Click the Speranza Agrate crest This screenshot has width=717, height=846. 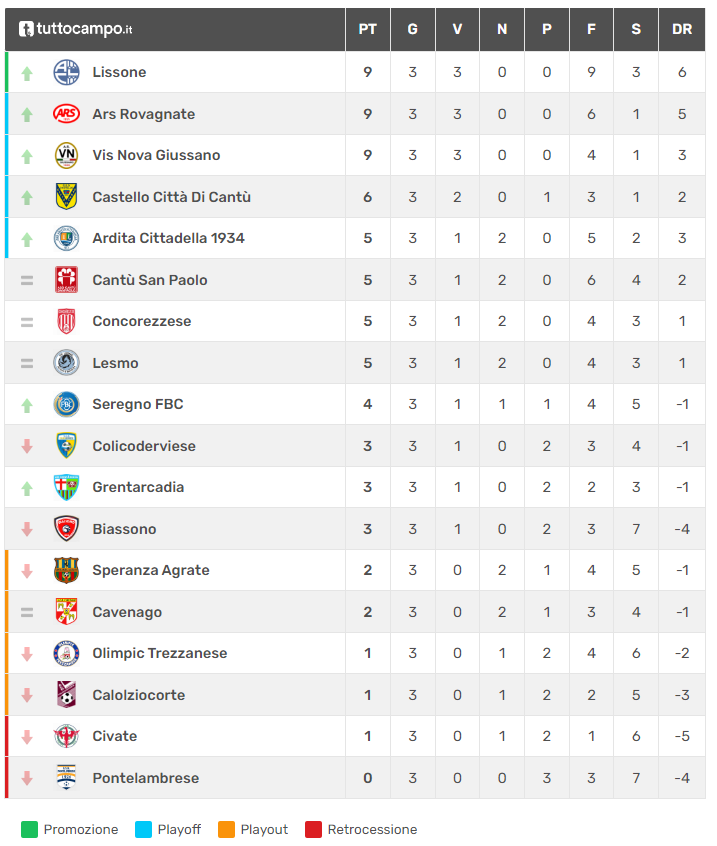66,570
